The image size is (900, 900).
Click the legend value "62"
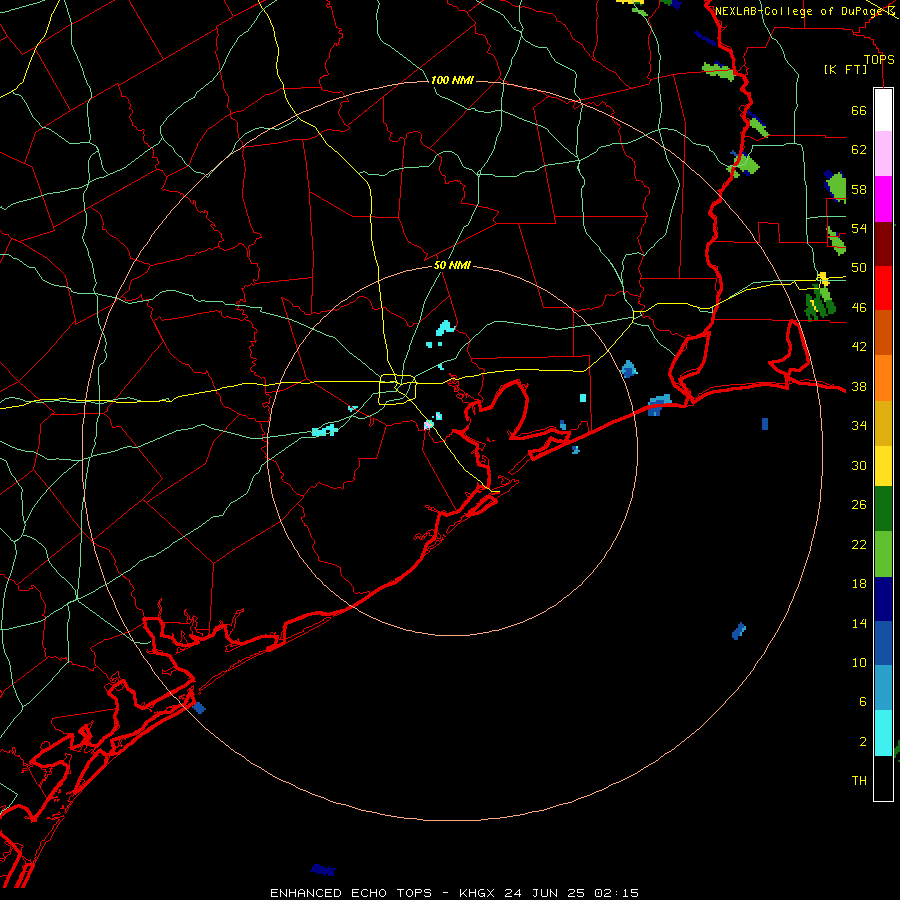pyautogui.click(x=859, y=150)
